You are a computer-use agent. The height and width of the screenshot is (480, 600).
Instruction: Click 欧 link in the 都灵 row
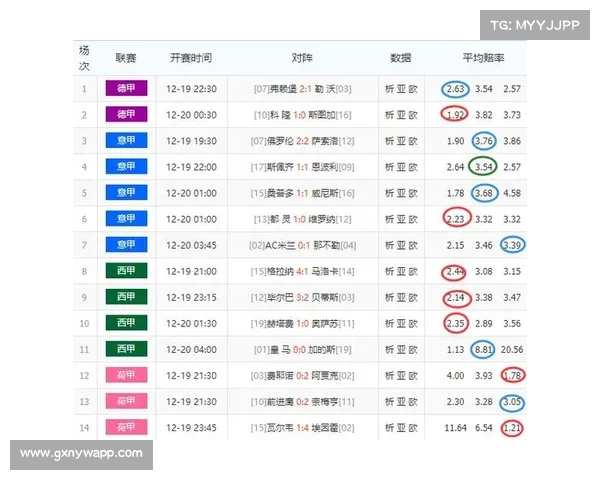413,219
